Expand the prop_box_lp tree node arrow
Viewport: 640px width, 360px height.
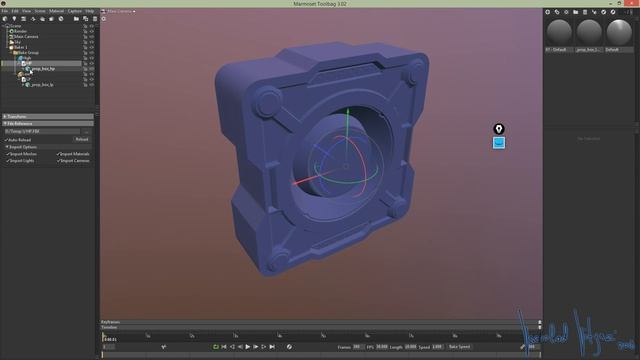(23, 84)
